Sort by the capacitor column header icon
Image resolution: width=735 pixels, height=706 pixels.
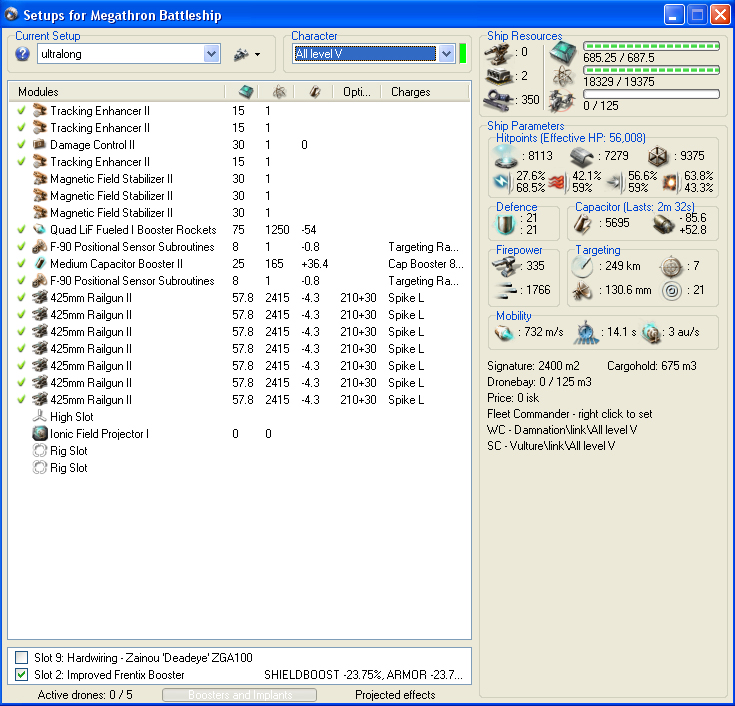pos(315,92)
